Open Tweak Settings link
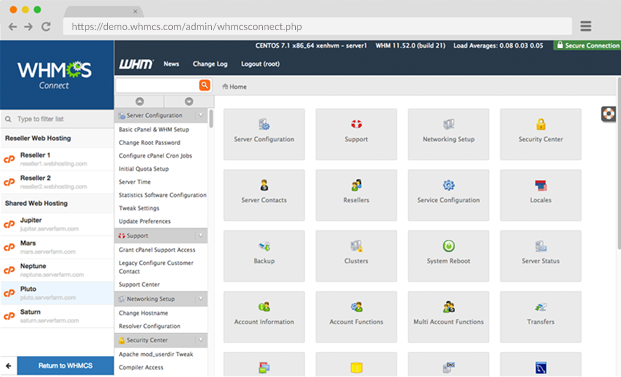 point(139,208)
